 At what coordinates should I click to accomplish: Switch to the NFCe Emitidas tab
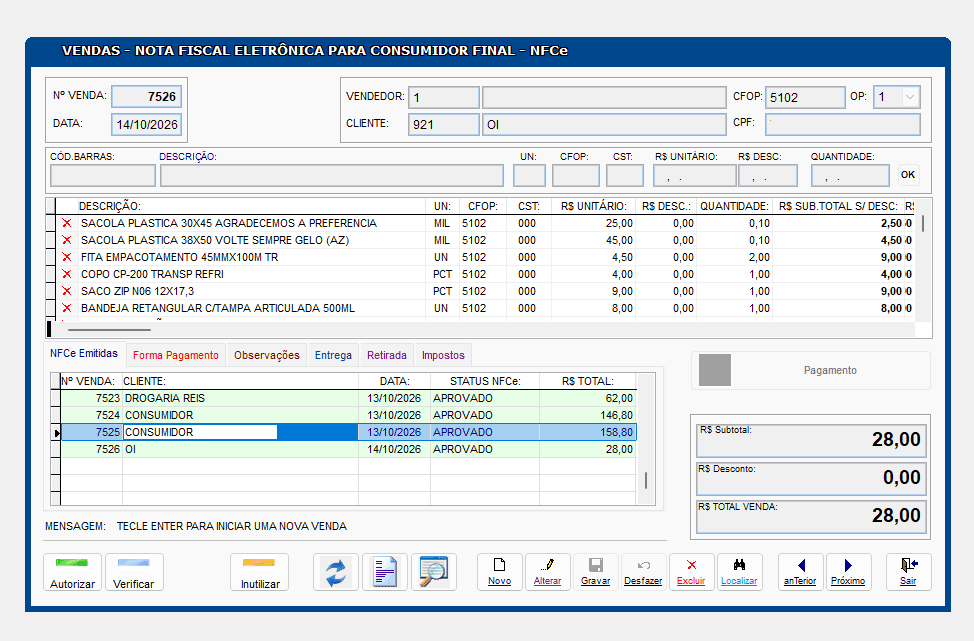[84, 353]
